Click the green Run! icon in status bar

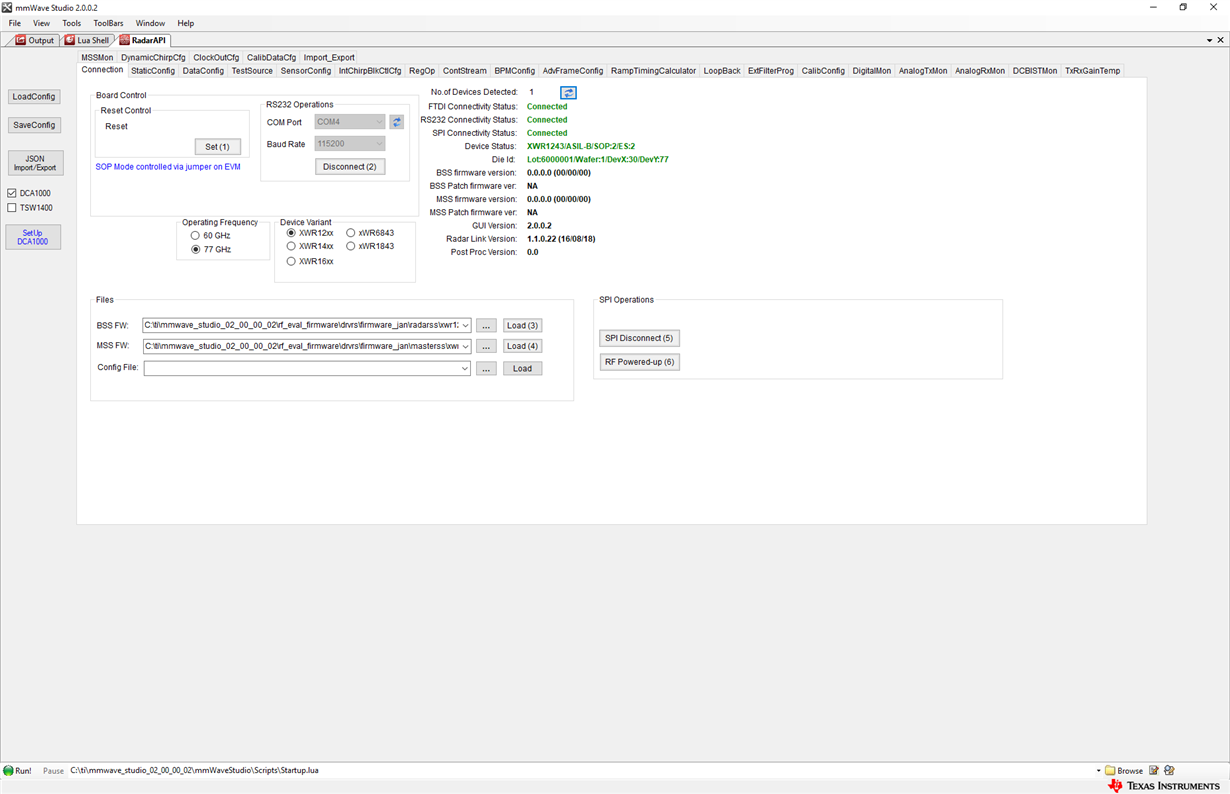[9, 771]
